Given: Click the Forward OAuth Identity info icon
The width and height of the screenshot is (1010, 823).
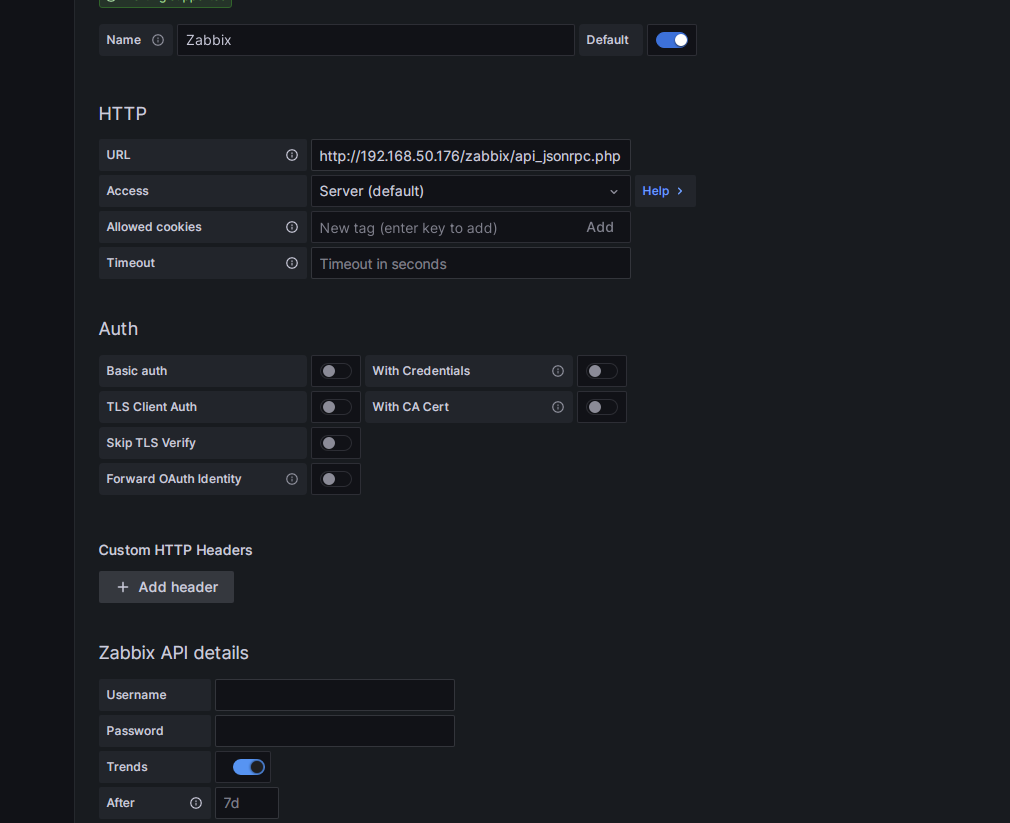Looking at the screenshot, I should pos(292,479).
